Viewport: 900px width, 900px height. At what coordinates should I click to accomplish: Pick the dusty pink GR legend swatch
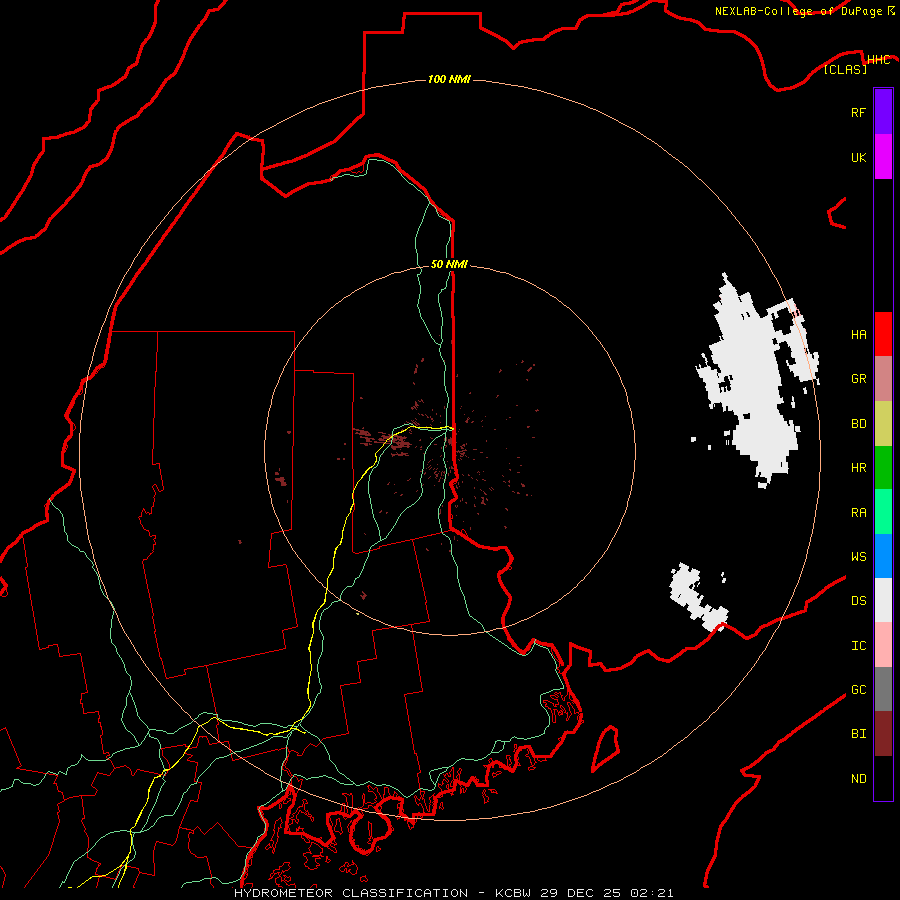883,378
